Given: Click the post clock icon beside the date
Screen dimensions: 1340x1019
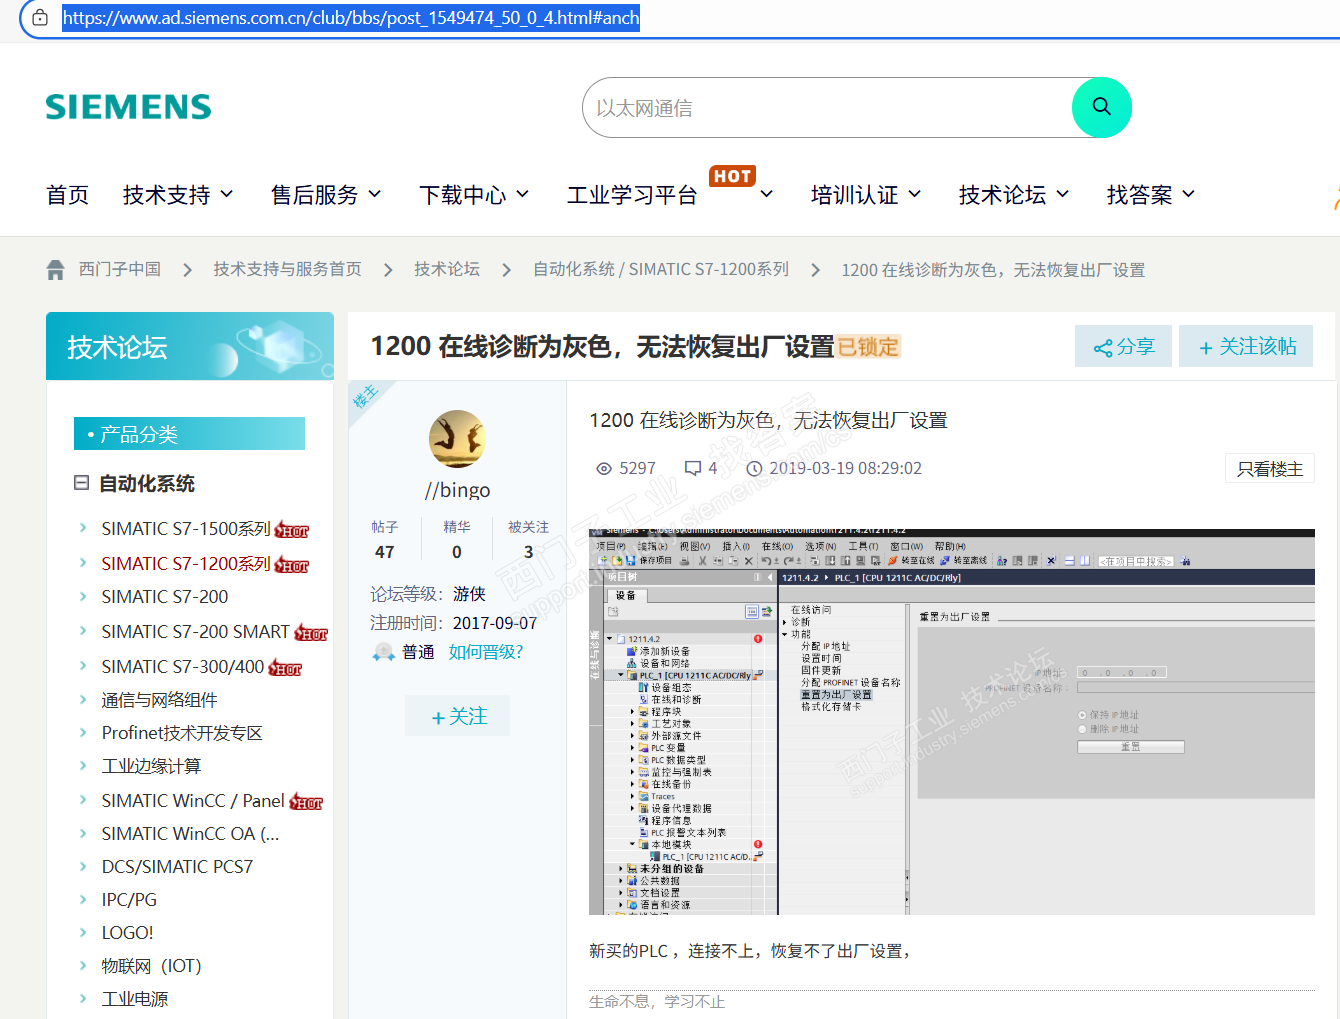Looking at the screenshot, I should [754, 468].
